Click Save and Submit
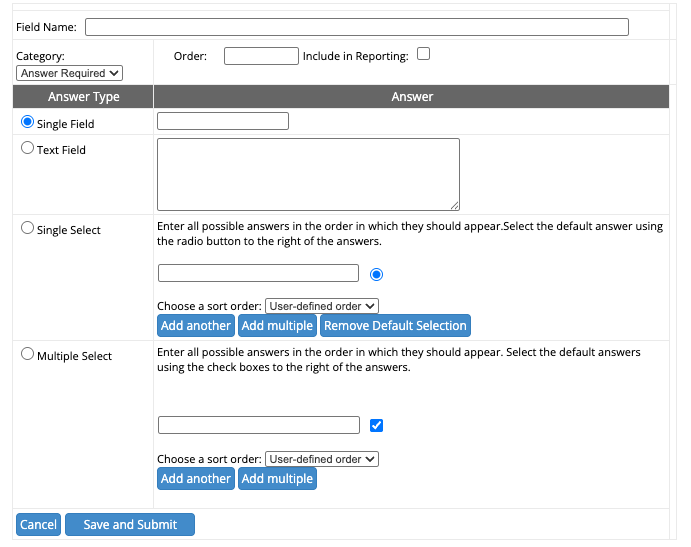 (130, 525)
